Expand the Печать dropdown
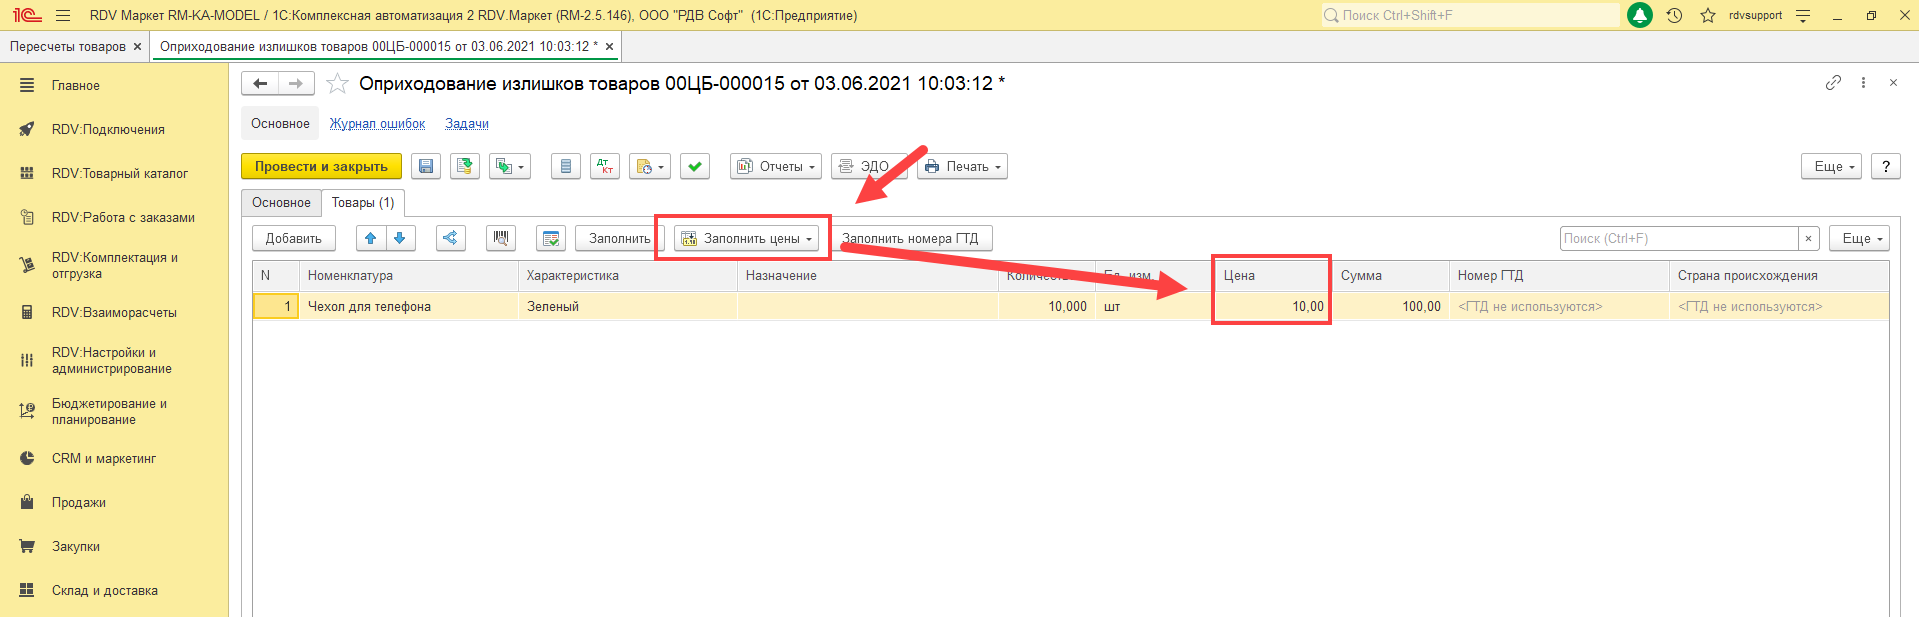 [962, 166]
